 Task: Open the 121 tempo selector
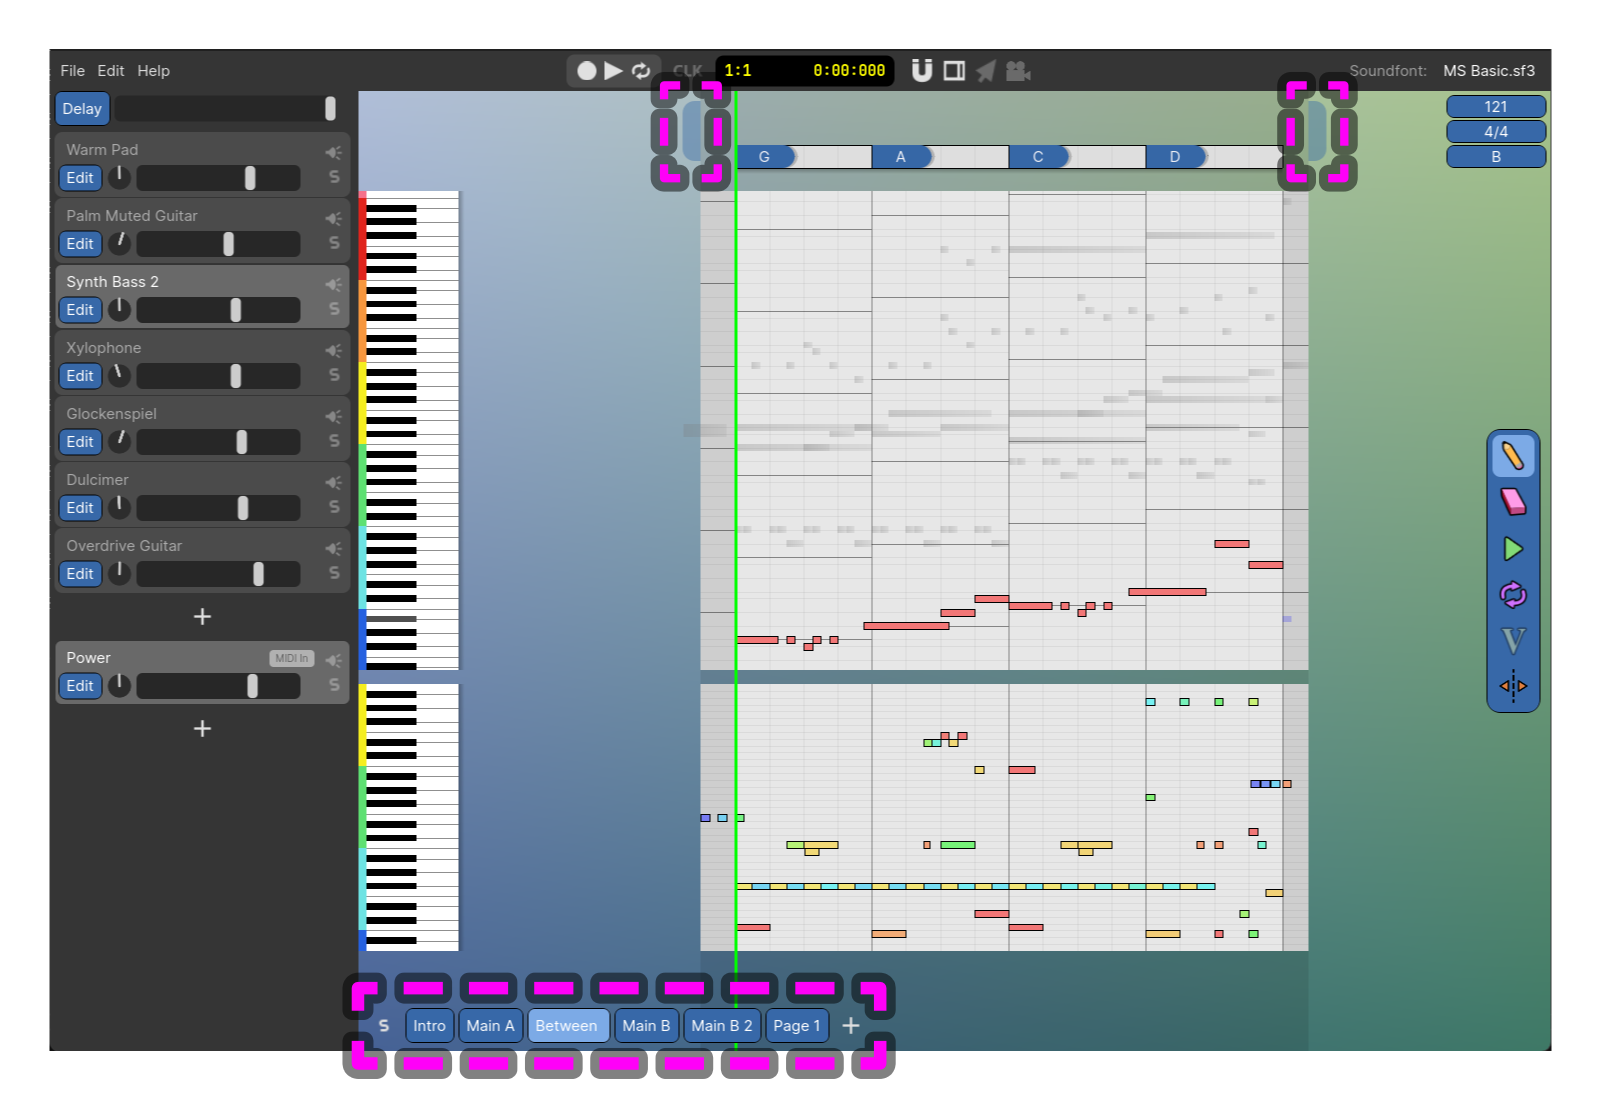click(1495, 107)
